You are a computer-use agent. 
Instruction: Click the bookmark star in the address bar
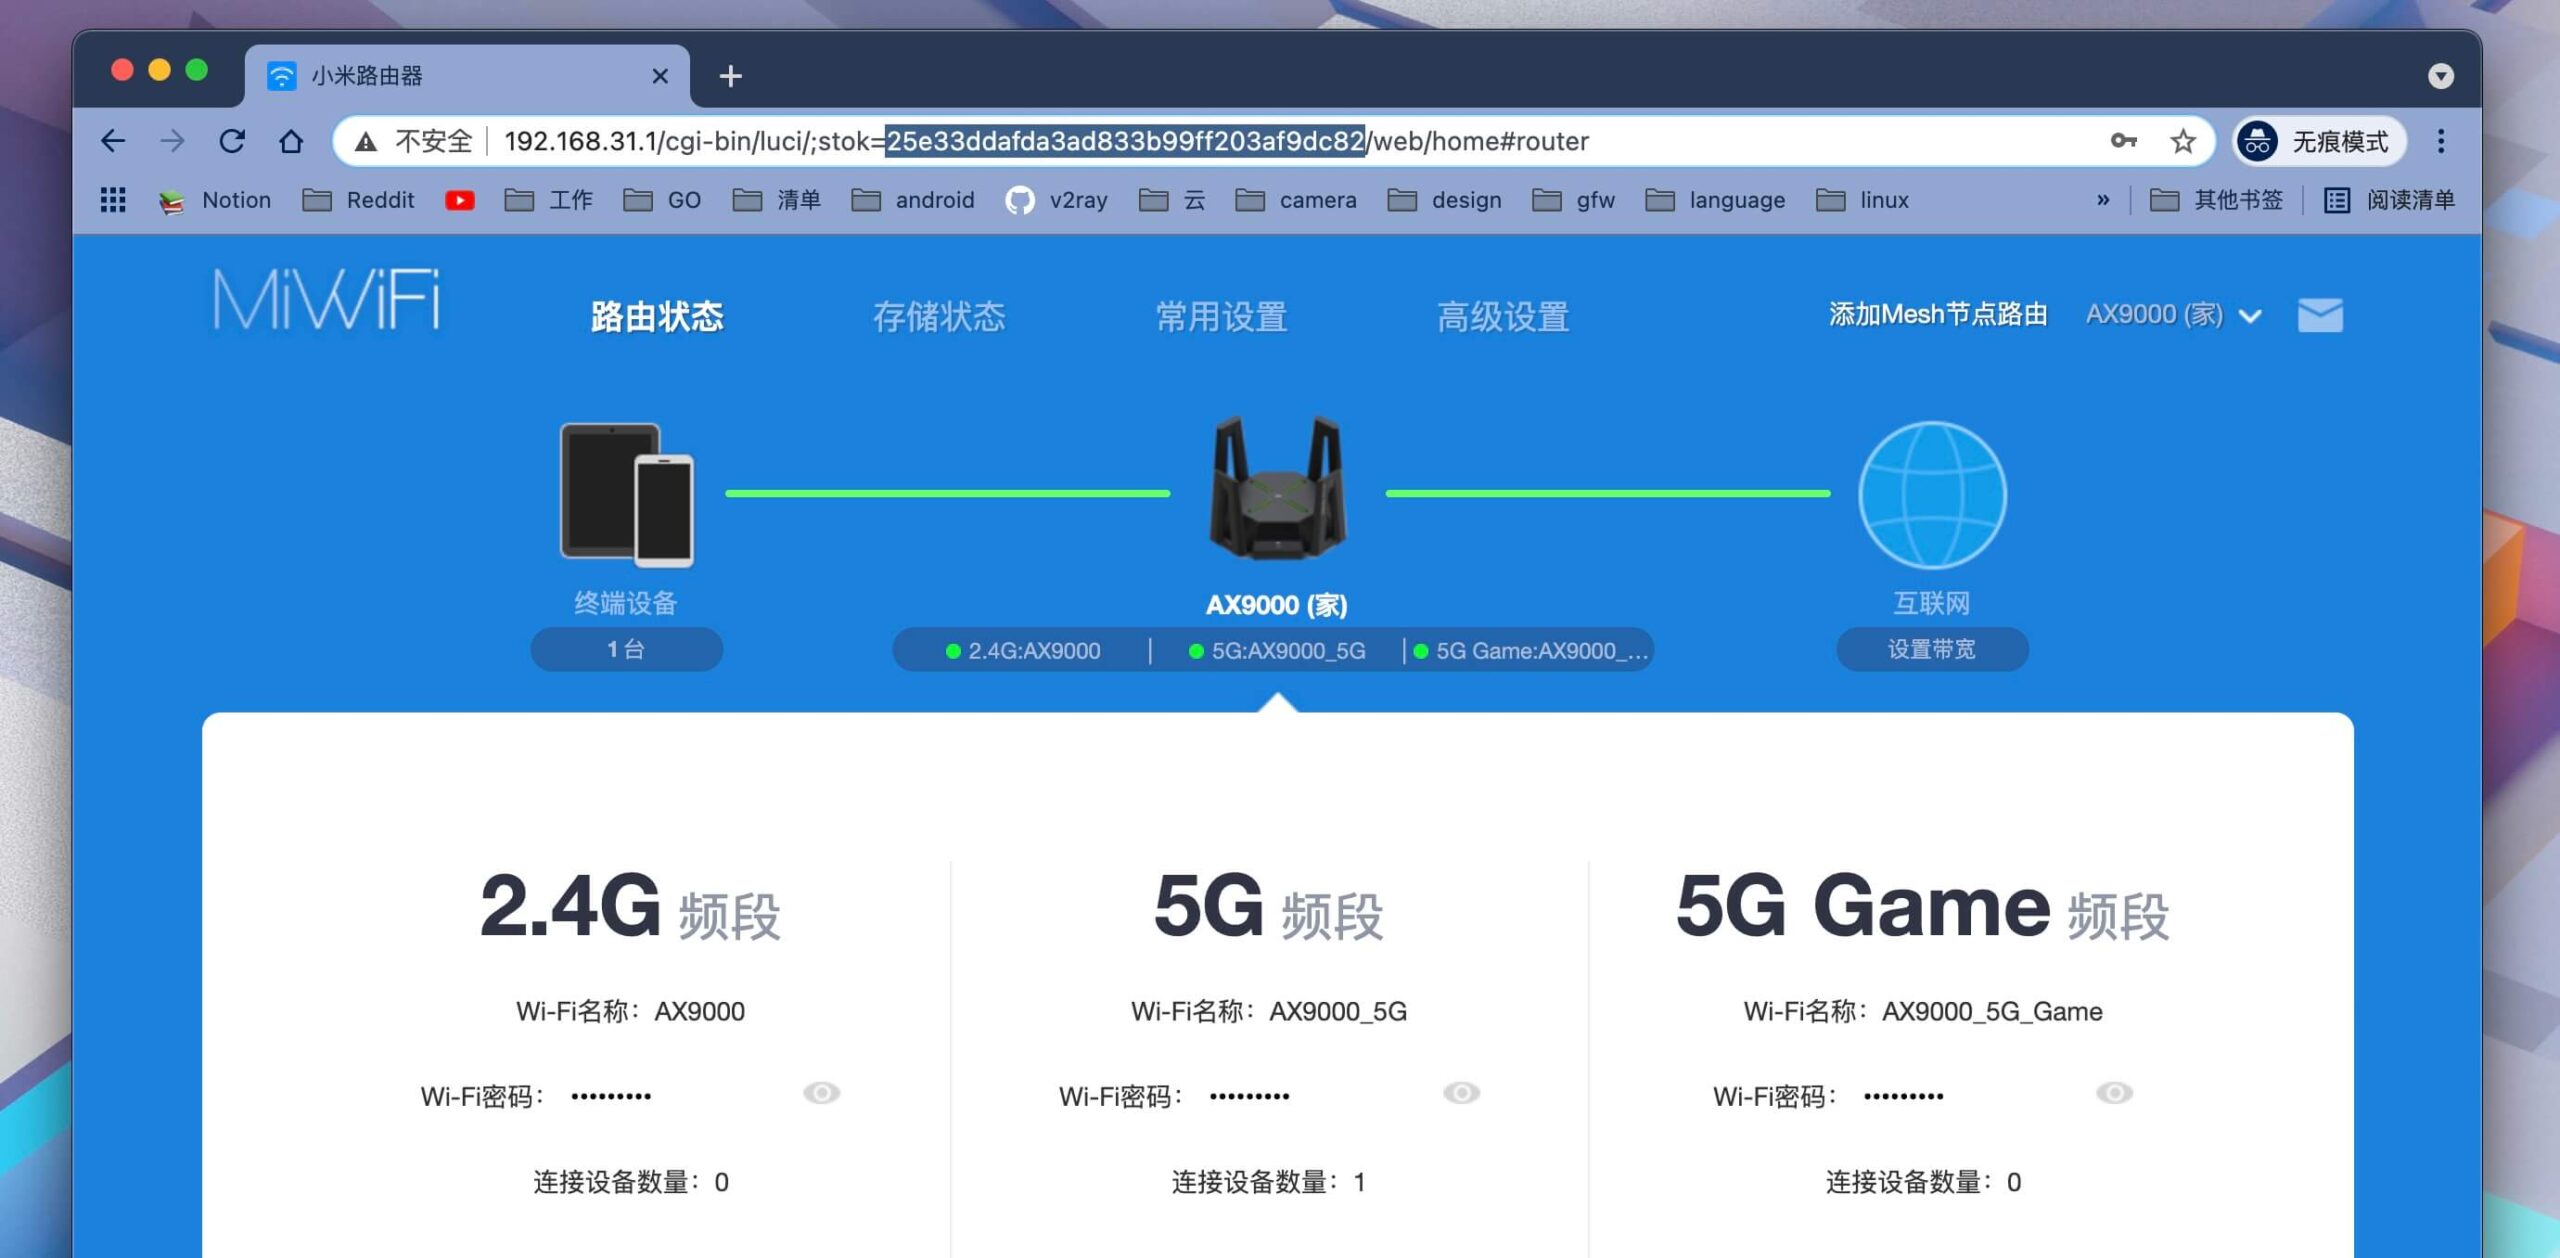pos(2183,141)
